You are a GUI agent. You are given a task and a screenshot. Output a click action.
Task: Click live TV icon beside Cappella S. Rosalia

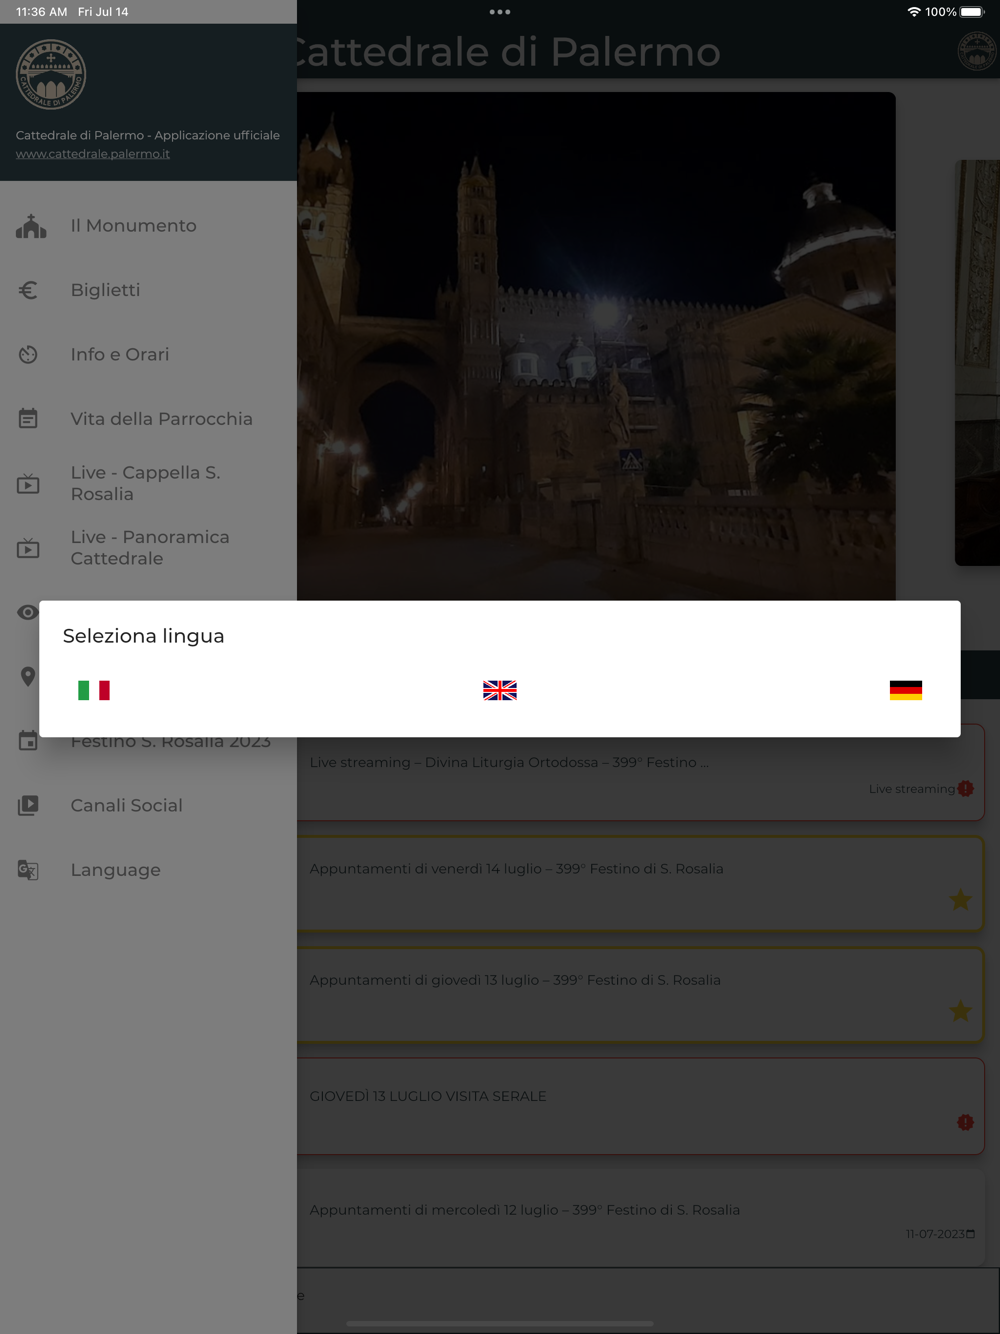(x=28, y=484)
